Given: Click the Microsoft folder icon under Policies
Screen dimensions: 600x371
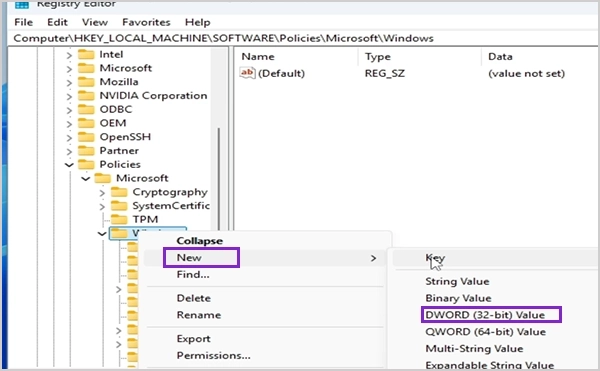Looking at the screenshot, I should [103, 178].
